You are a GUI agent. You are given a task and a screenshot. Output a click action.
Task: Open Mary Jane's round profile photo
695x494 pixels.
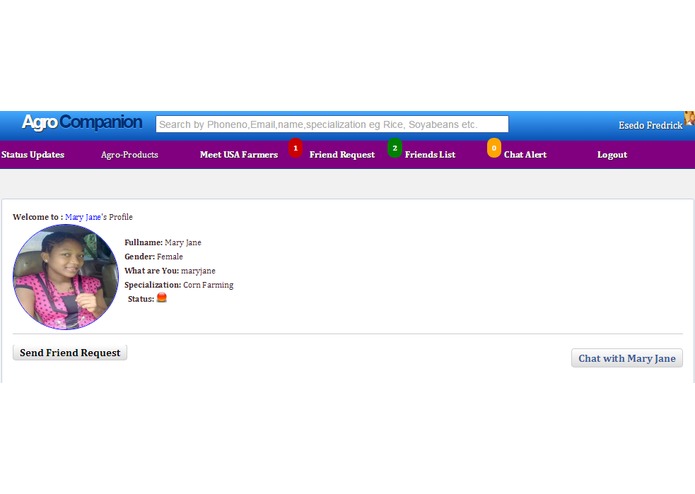(x=66, y=277)
